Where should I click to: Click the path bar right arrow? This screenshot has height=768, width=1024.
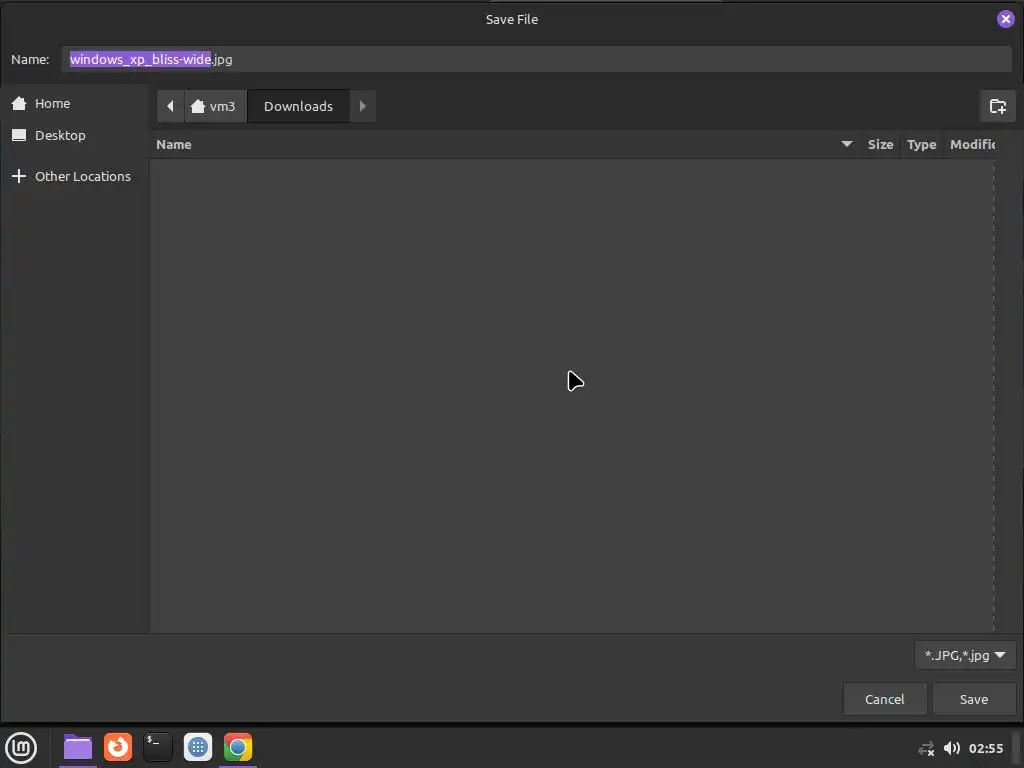point(362,106)
